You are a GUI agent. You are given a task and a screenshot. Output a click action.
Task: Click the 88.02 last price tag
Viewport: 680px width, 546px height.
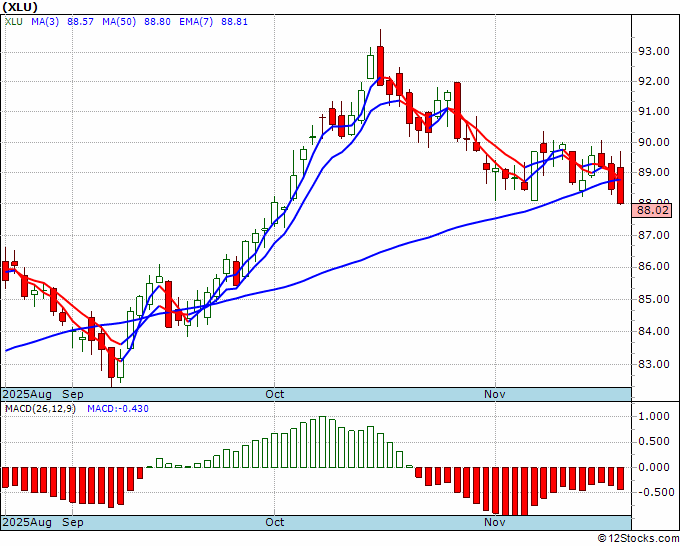[652, 211]
